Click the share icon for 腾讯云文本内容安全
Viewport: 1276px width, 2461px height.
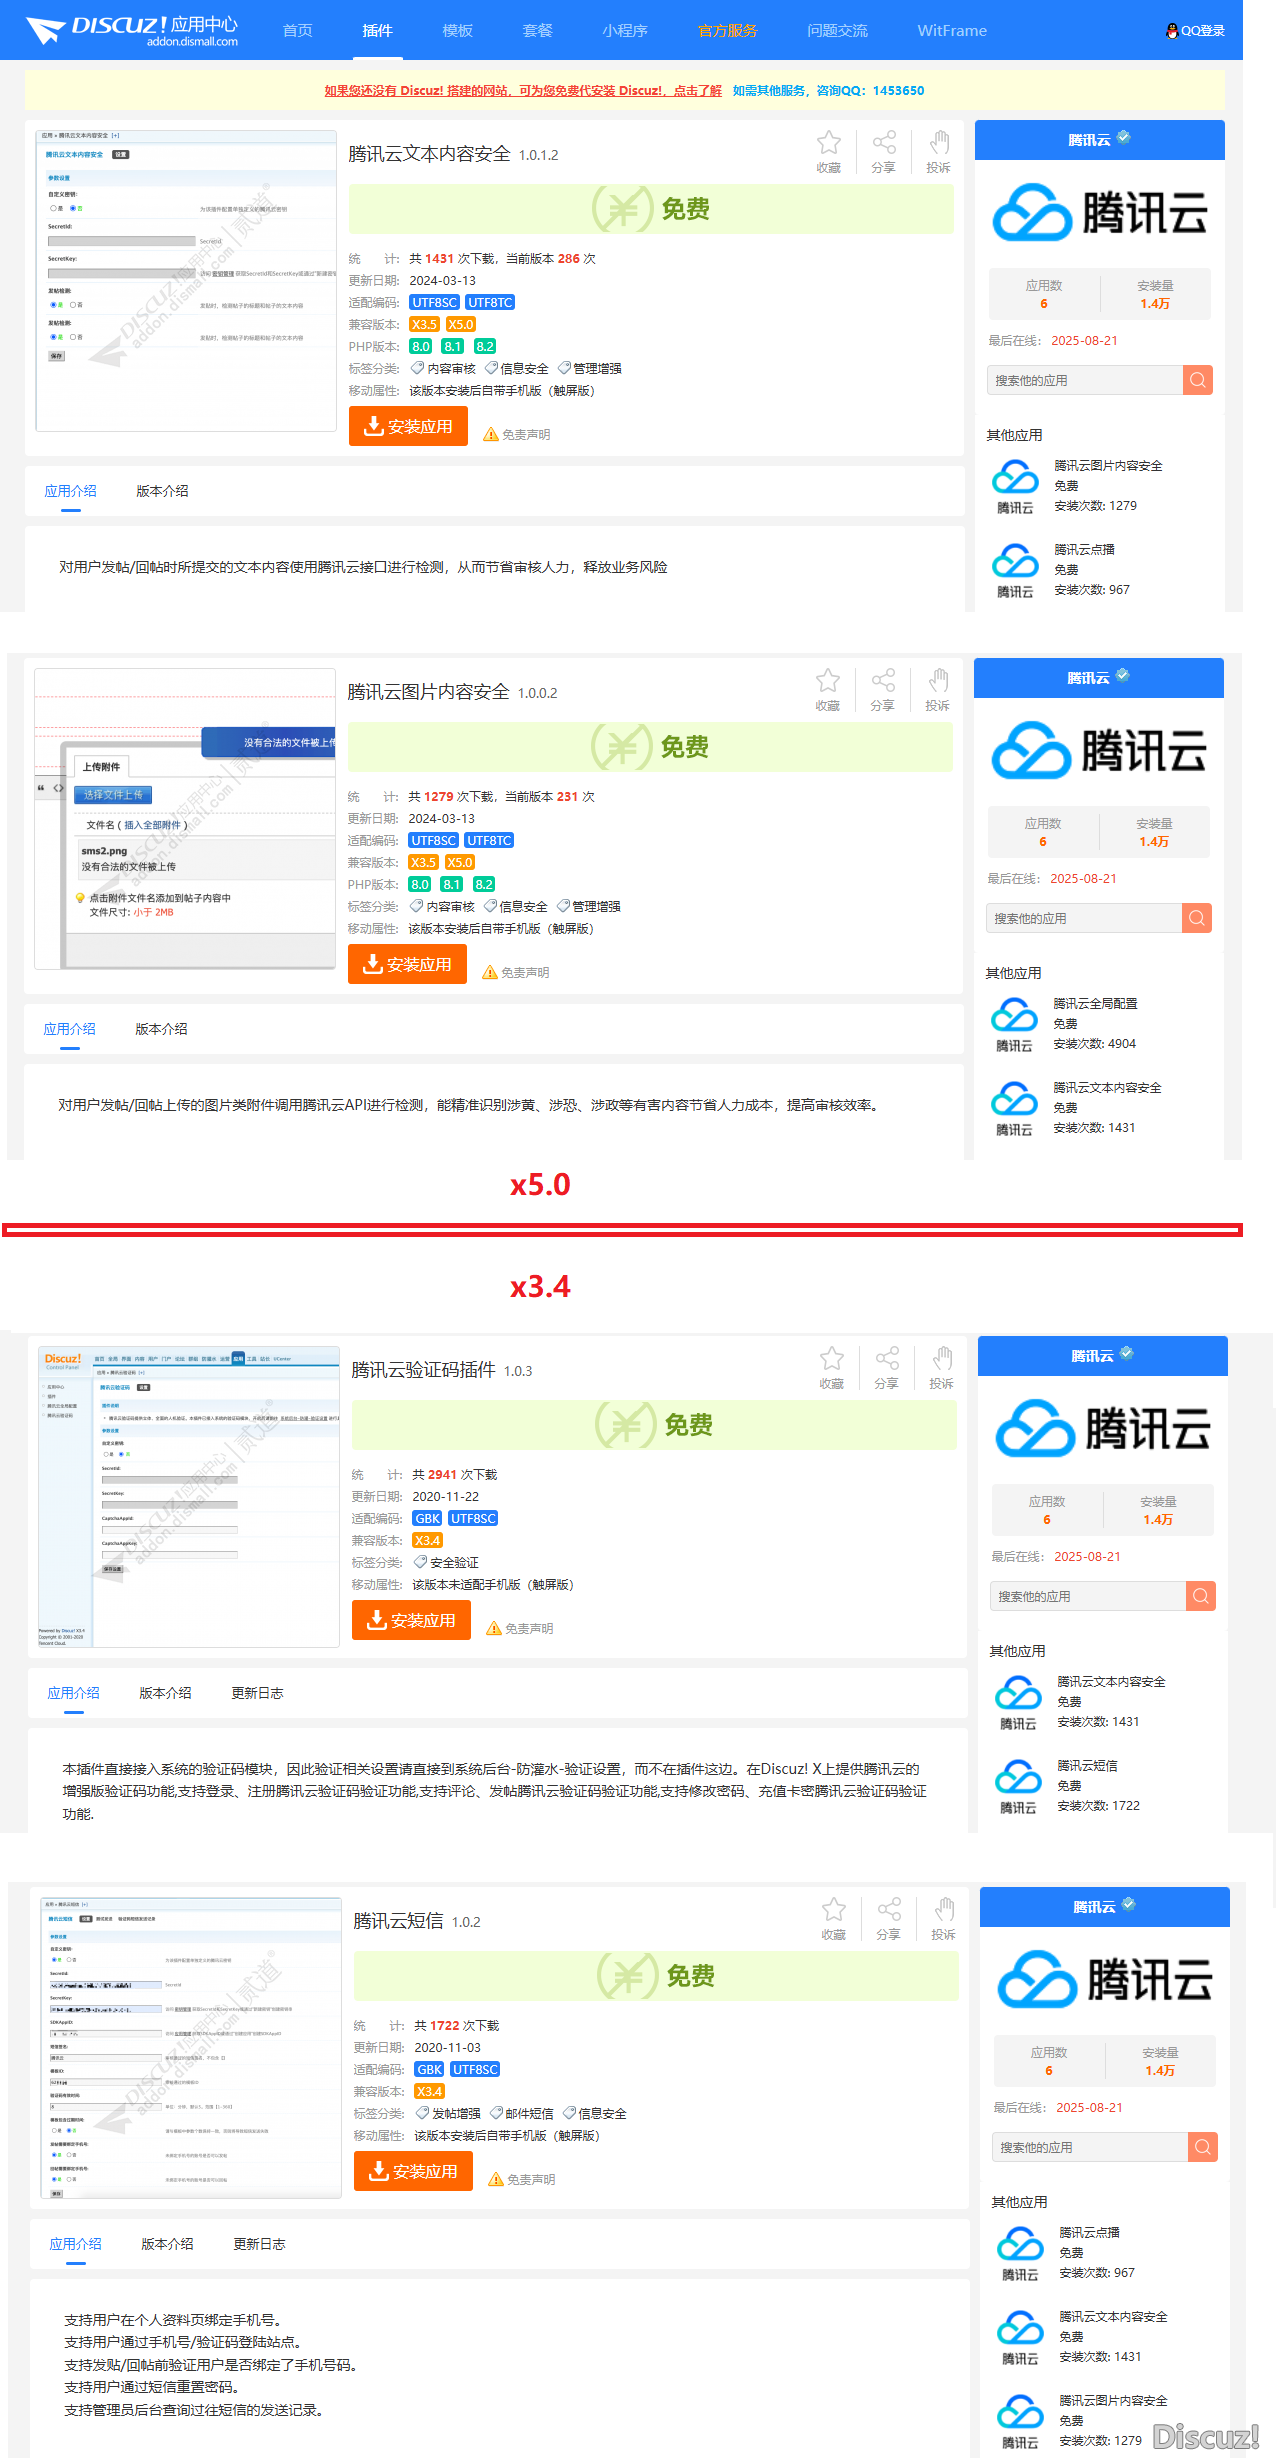pos(884,143)
